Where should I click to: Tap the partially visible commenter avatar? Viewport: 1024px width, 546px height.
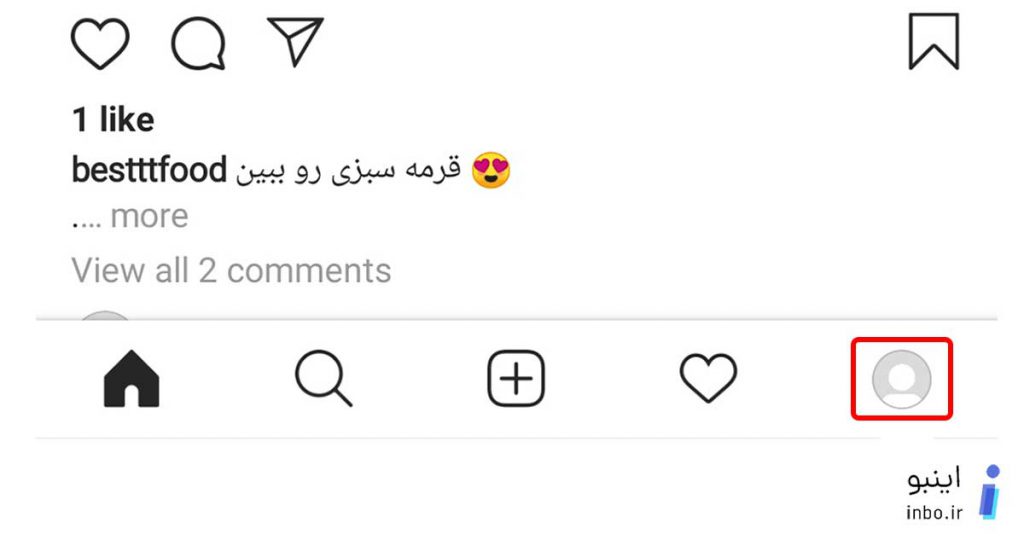[104, 315]
